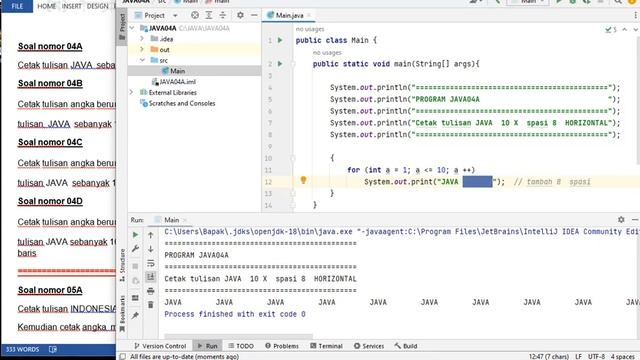Clear console output with trash icon

tap(151, 304)
